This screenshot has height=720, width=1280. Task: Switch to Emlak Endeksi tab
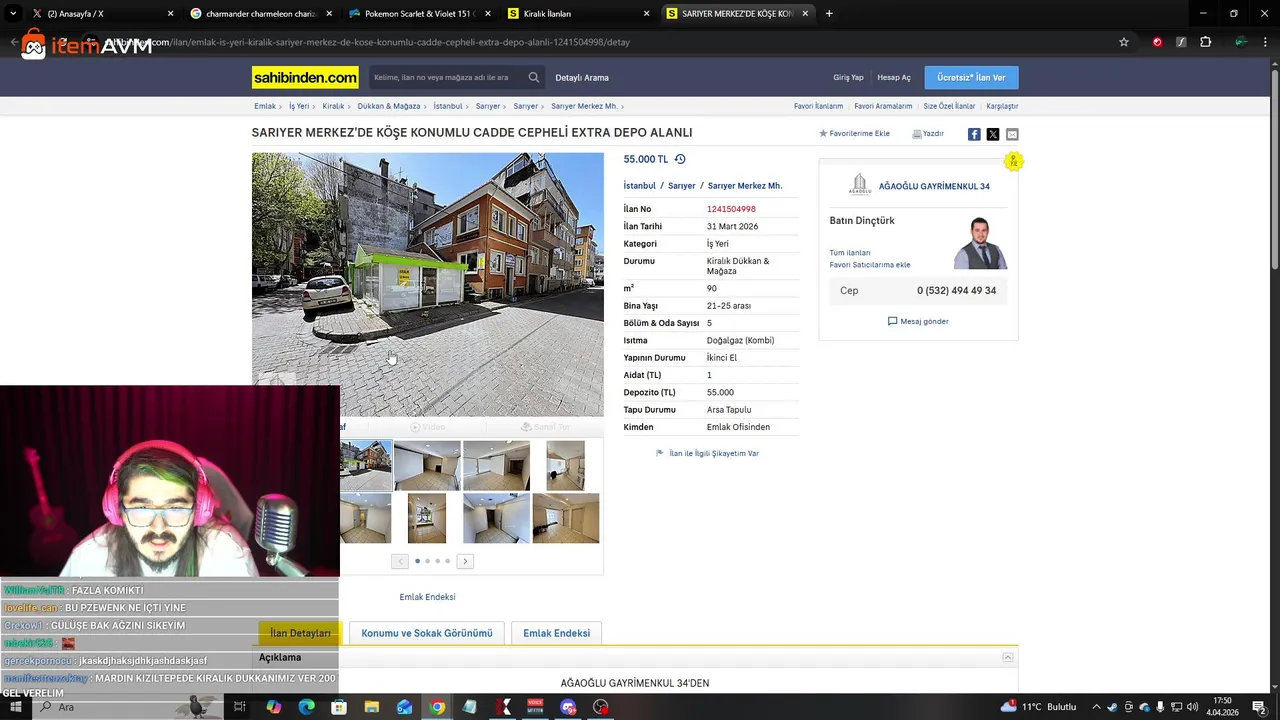pos(556,633)
